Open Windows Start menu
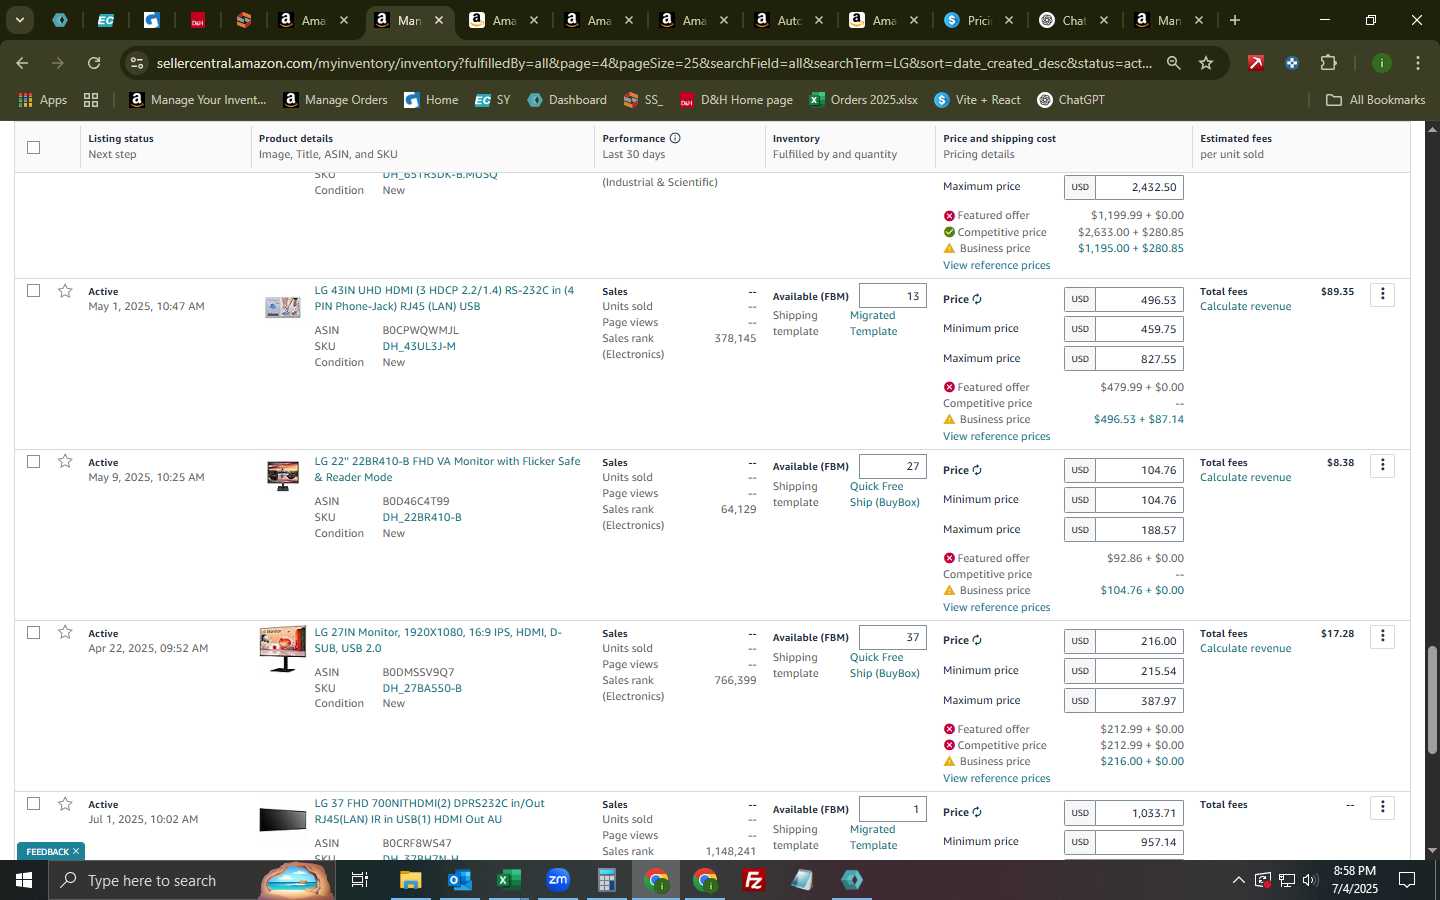This screenshot has height=900, width=1440. point(24,880)
